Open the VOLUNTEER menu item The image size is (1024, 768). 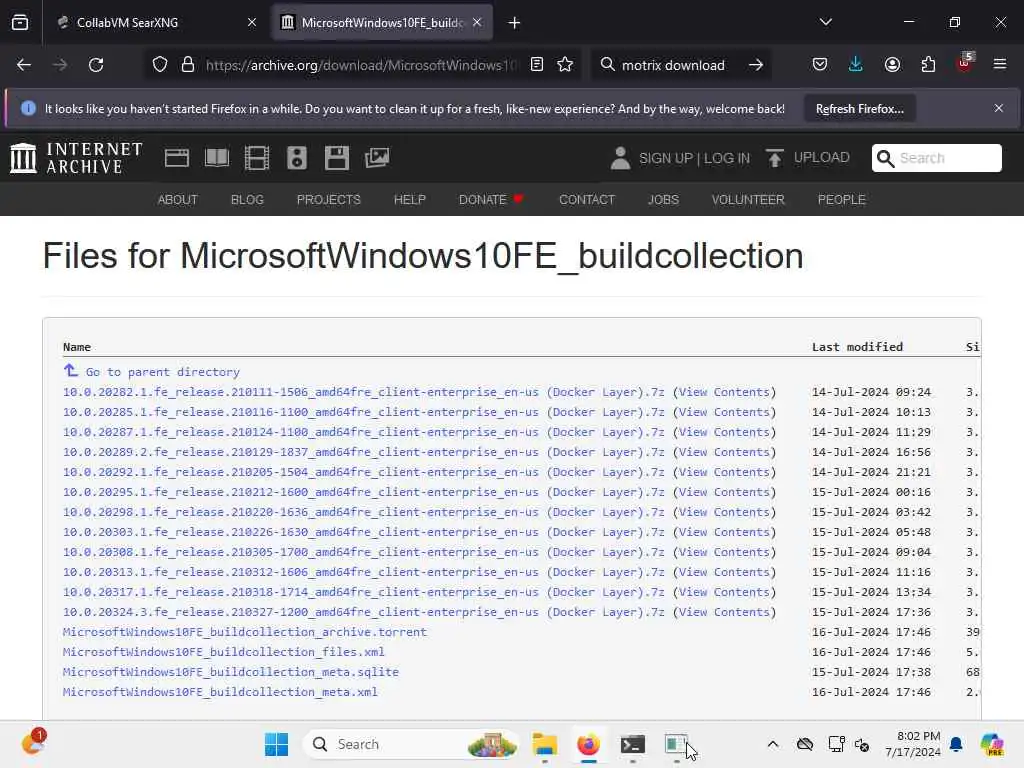(x=748, y=200)
